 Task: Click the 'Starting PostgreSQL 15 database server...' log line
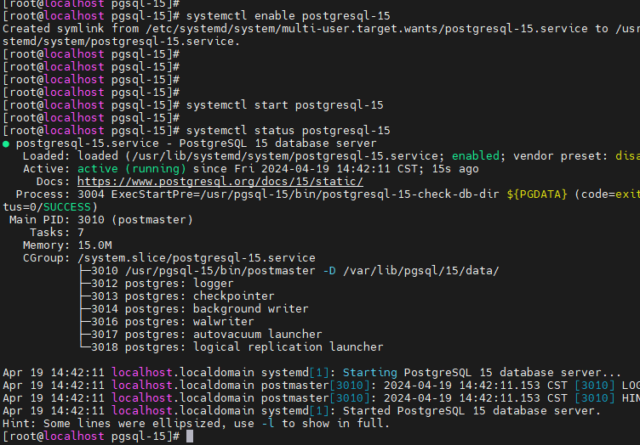click(x=311, y=372)
